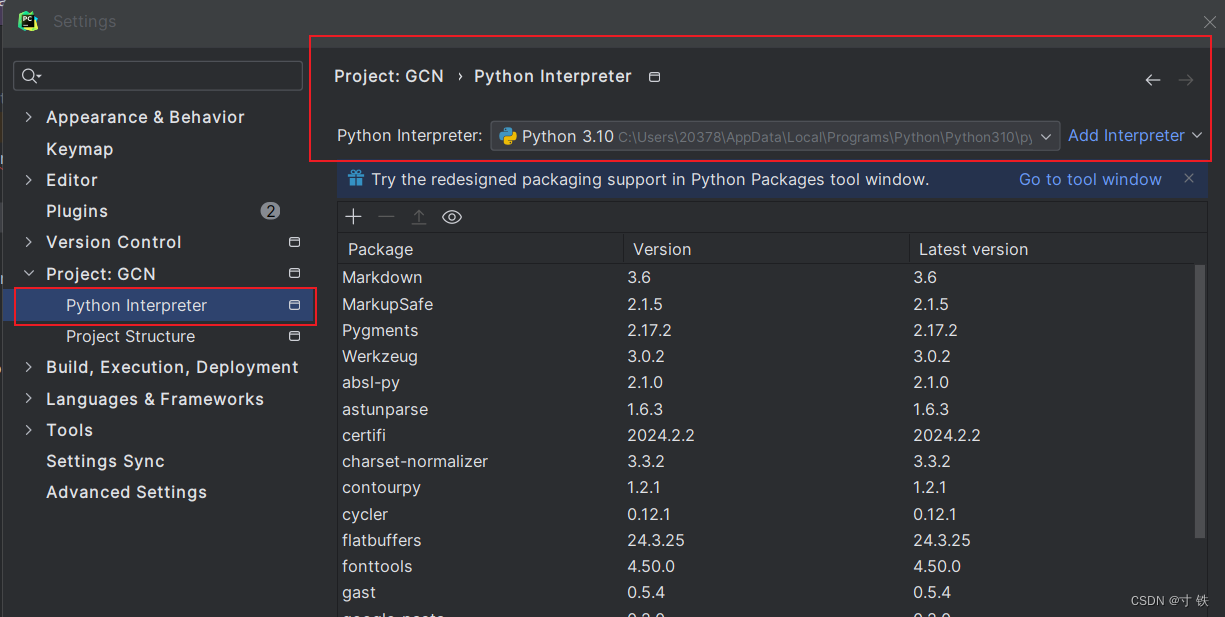This screenshot has width=1225, height=617.
Task: Select the Pygments package row
Action: [766, 330]
